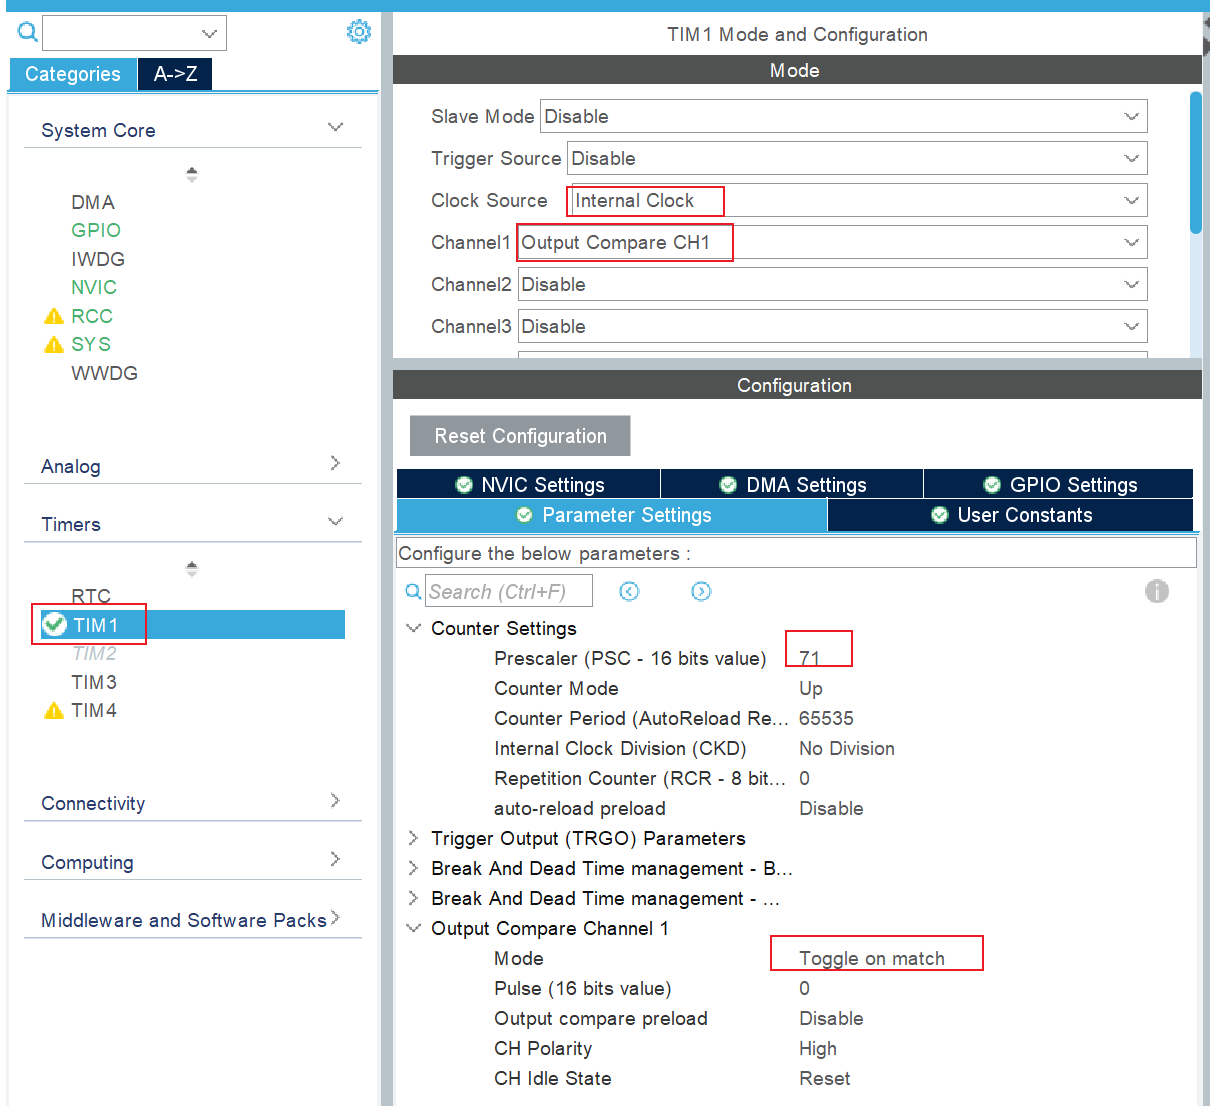
Task: Switch to the NVIC Settings tab
Action: (529, 484)
